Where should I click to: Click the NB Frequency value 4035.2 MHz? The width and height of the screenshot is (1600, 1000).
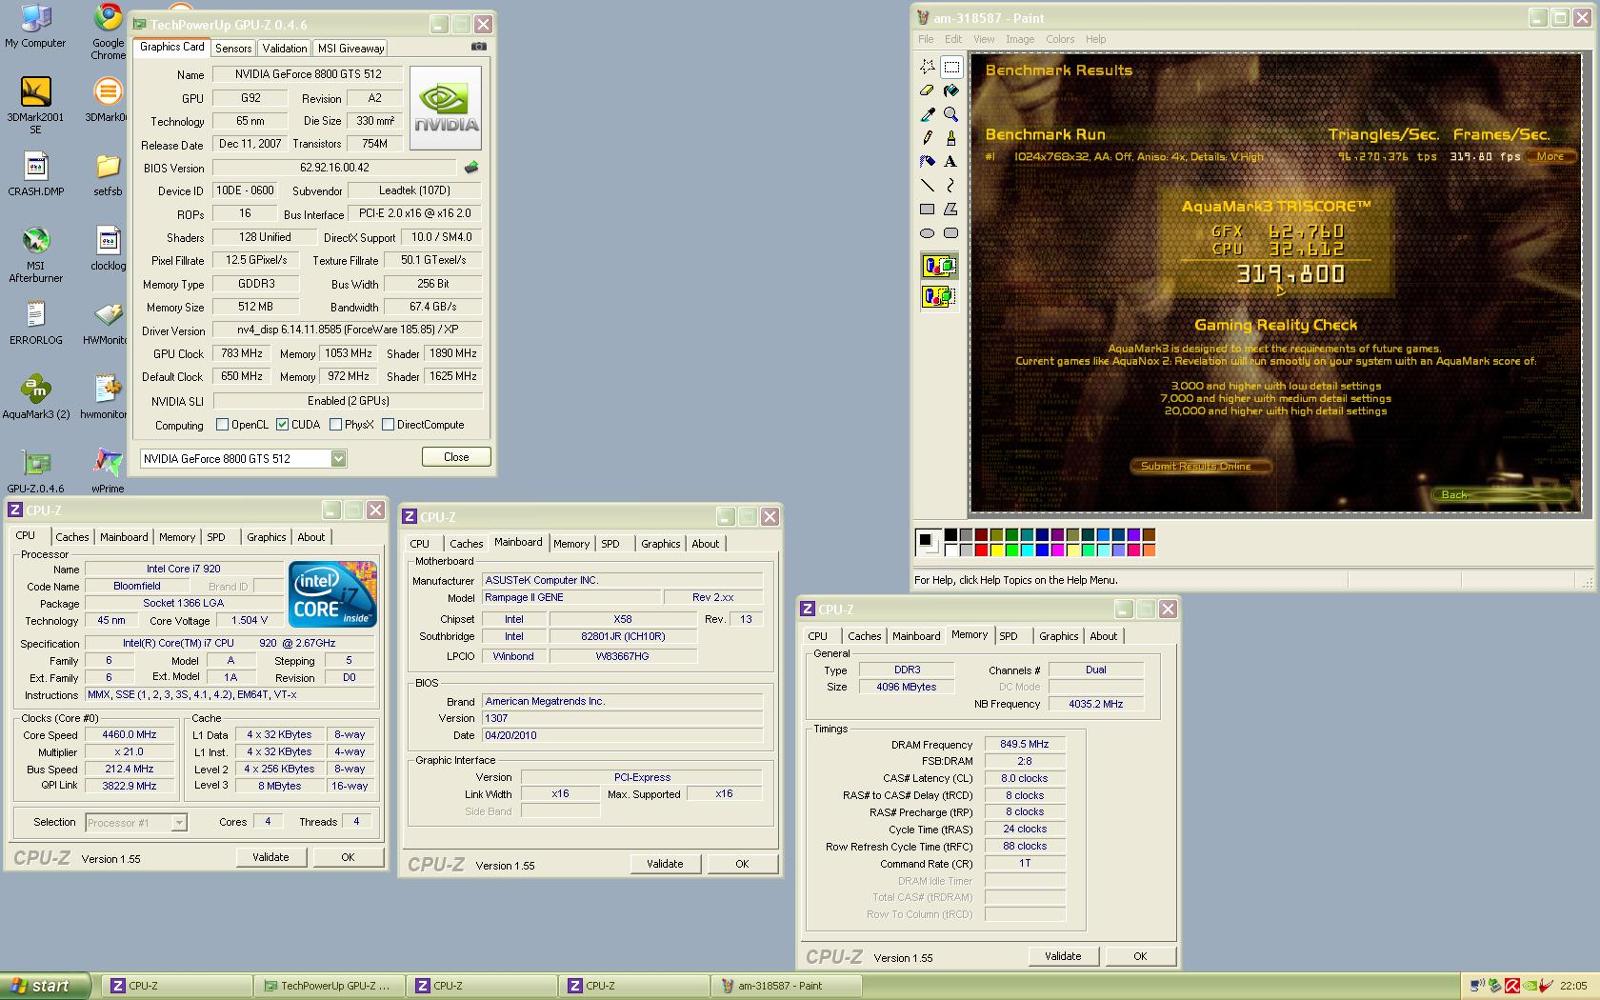(x=1096, y=704)
